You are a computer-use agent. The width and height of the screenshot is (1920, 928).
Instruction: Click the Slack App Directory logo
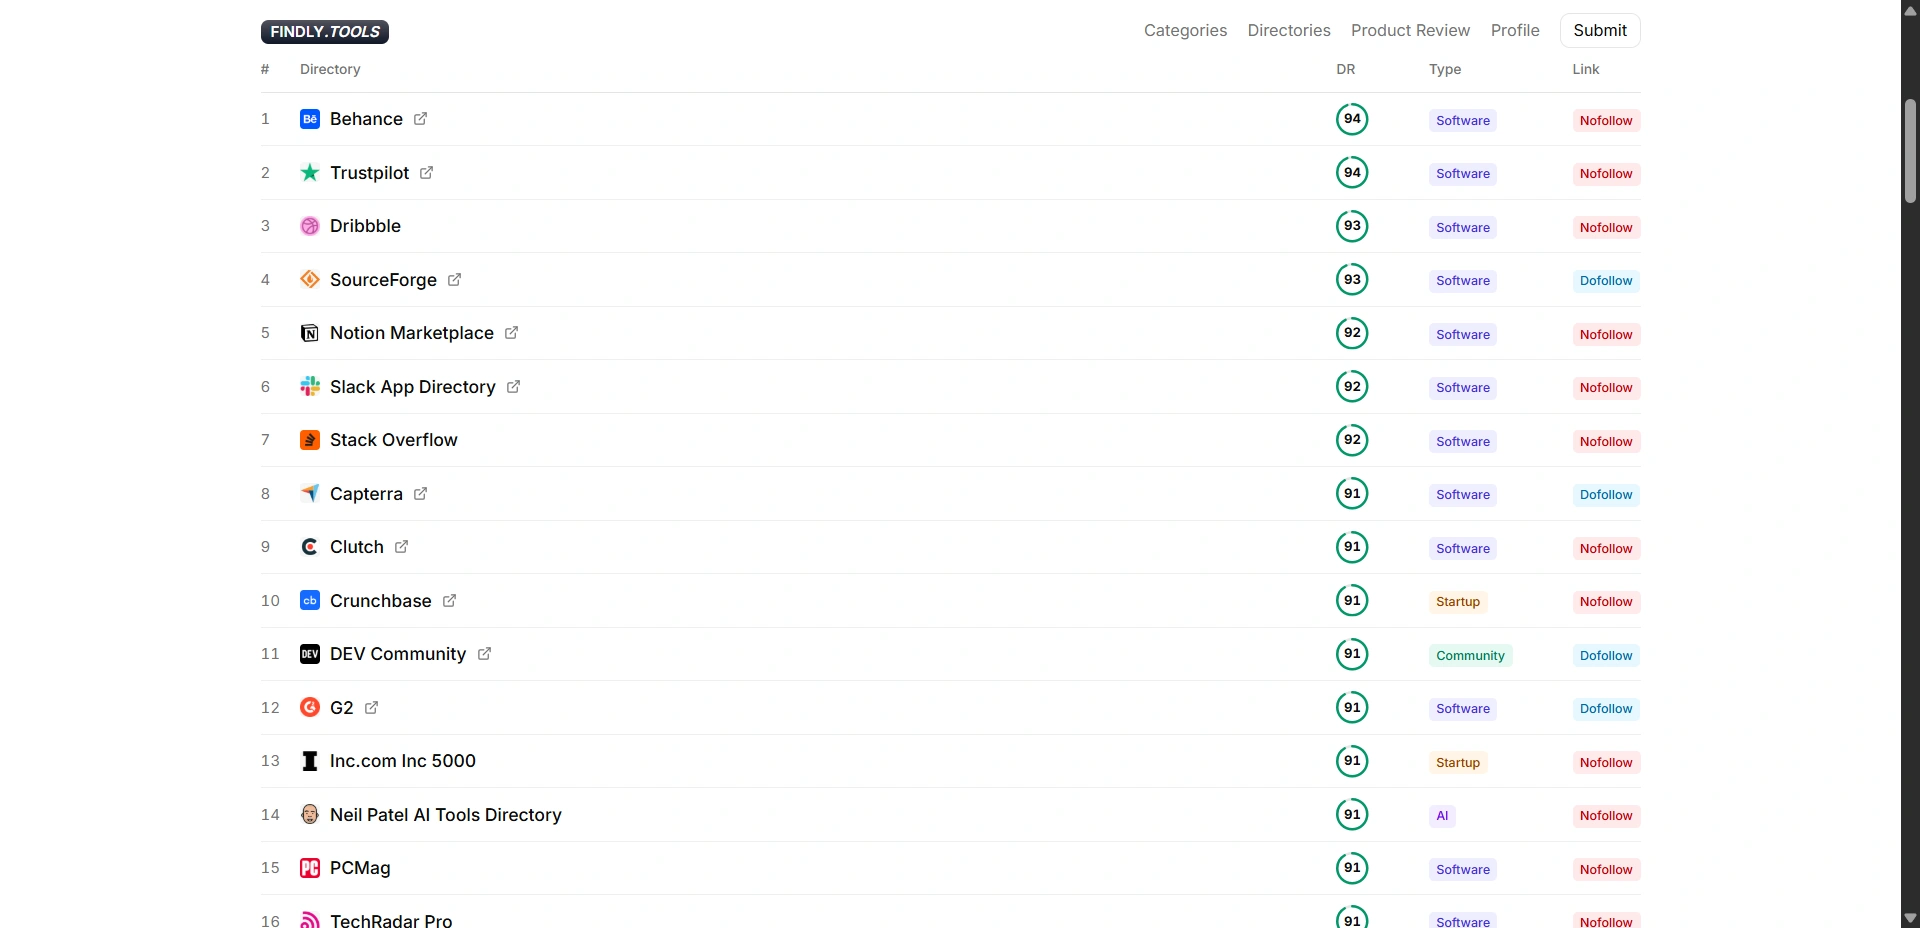(310, 387)
